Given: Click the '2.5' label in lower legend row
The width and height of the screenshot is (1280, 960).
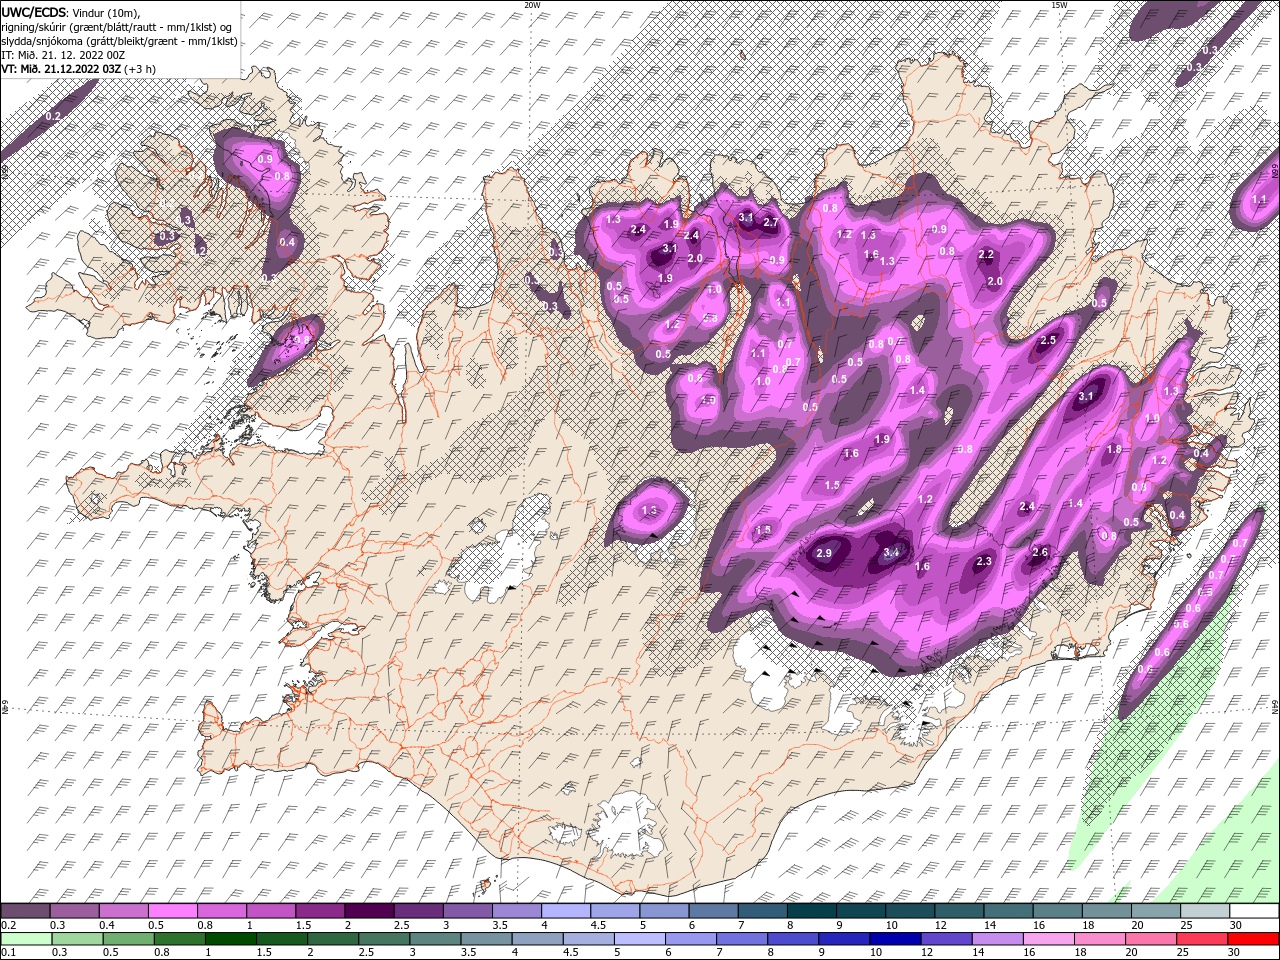Looking at the screenshot, I should [x=367, y=953].
